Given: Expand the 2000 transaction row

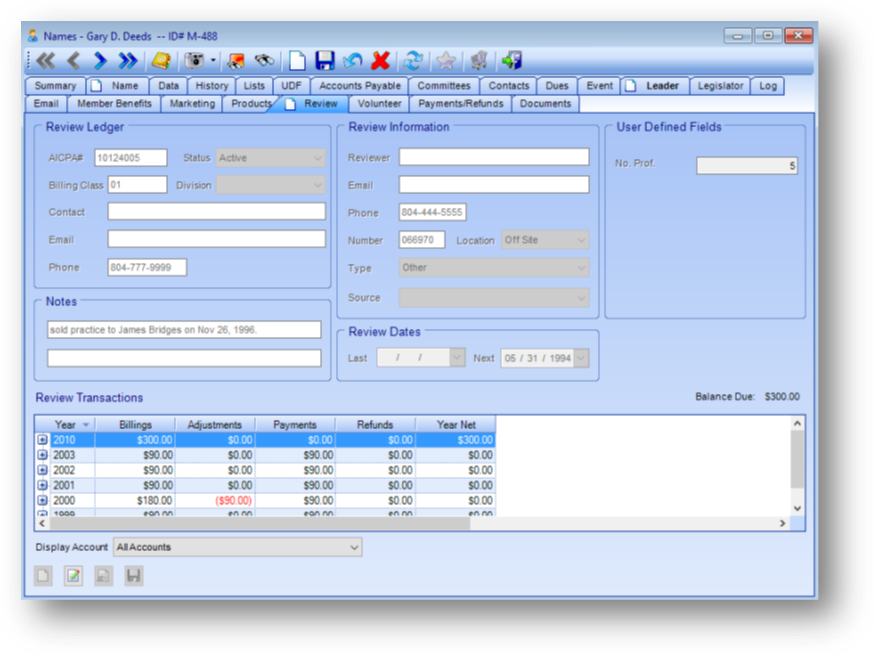Looking at the screenshot, I should click(x=42, y=500).
